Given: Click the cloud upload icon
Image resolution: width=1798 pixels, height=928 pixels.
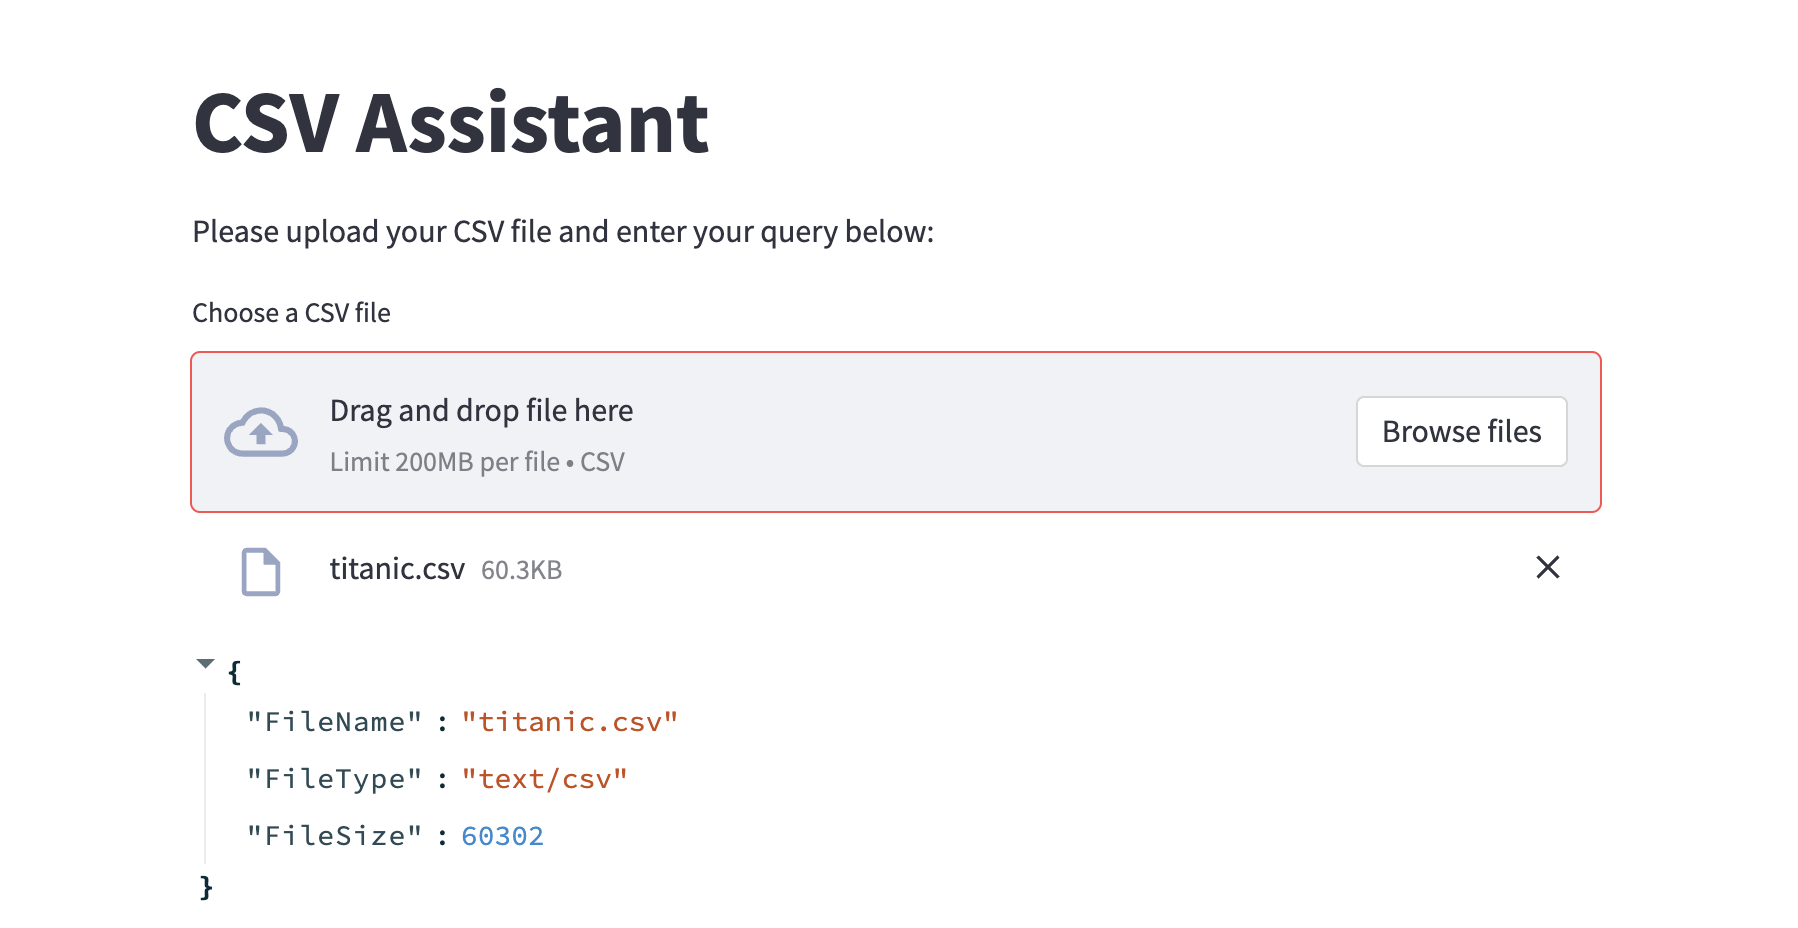Looking at the screenshot, I should 261,432.
